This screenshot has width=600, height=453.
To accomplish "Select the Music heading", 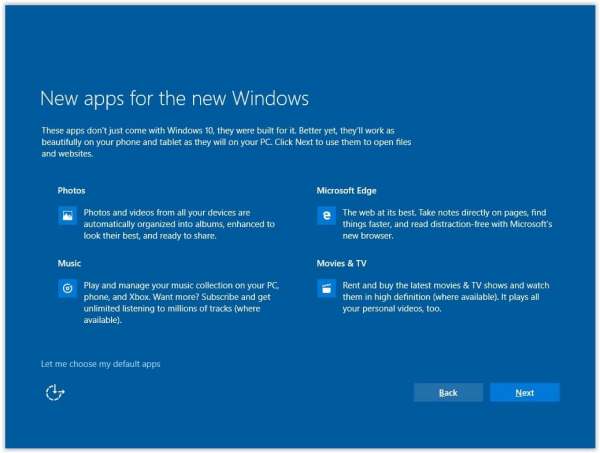I will click(69, 262).
